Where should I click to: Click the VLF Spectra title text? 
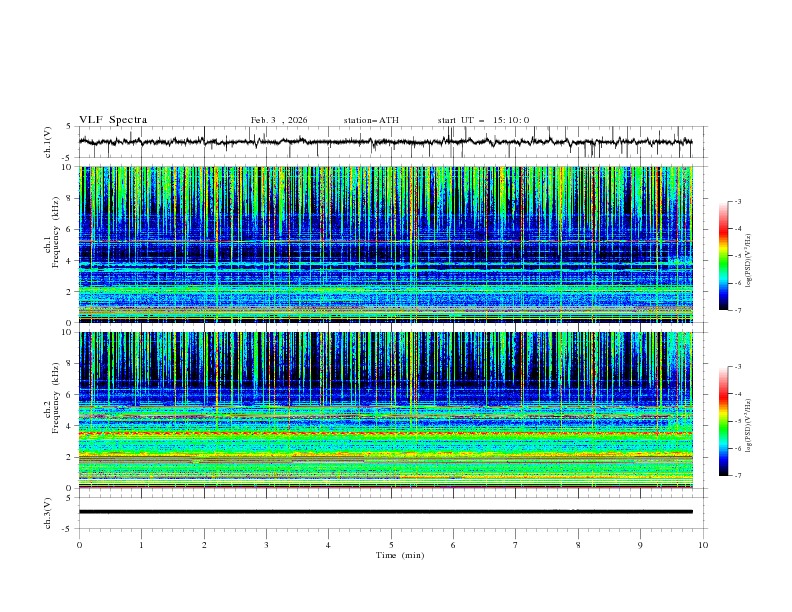pyautogui.click(x=113, y=120)
